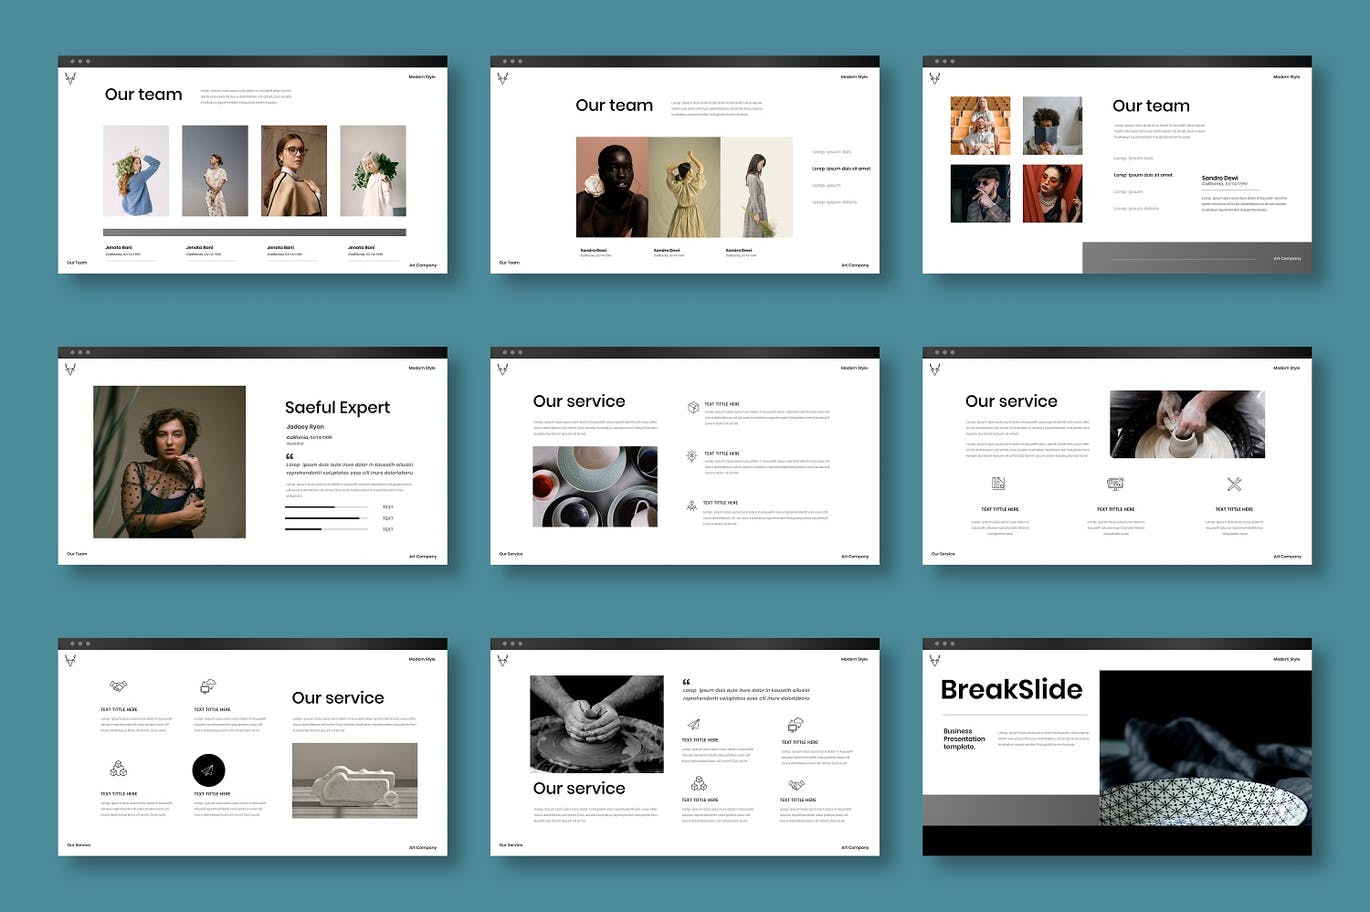
Task: Click the BreakSlide heading
Action: [x=1011, y=690]
